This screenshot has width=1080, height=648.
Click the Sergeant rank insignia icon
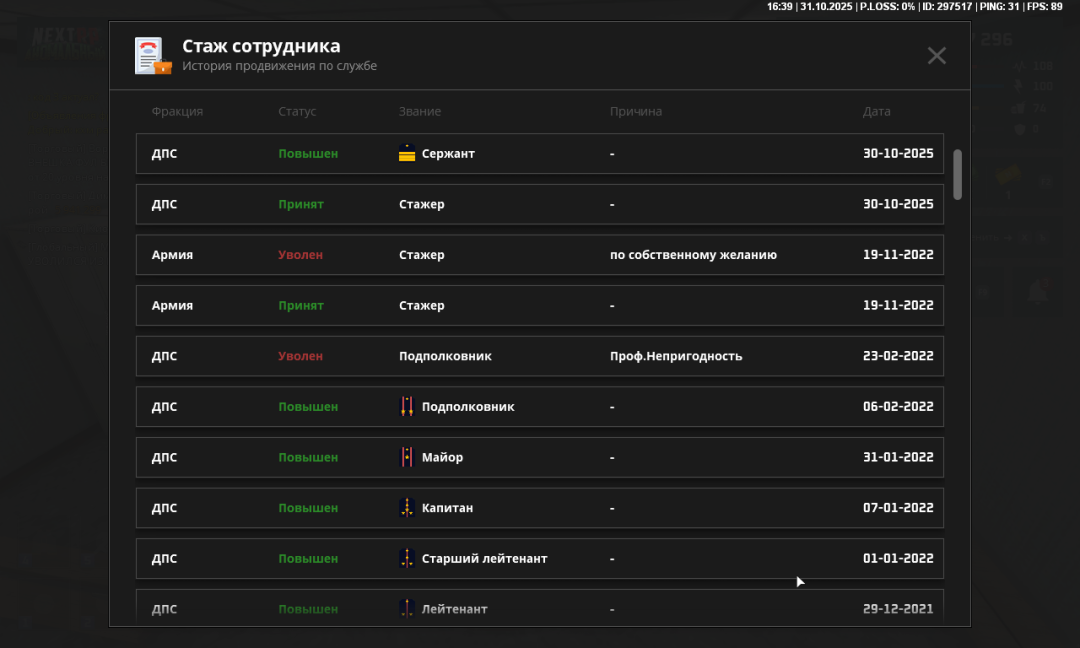[407, 154]
